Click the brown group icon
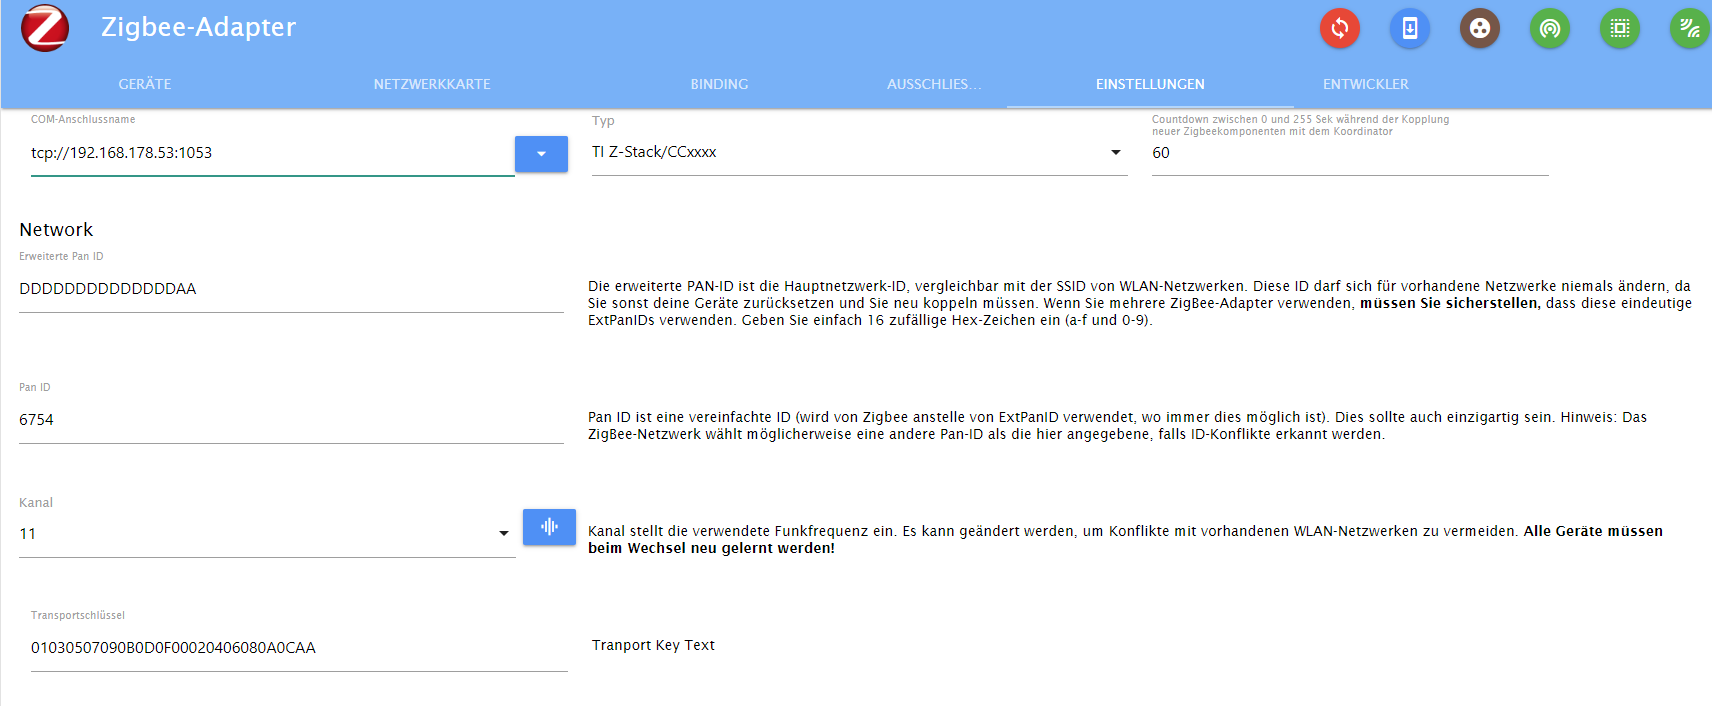 point(1480,28)
